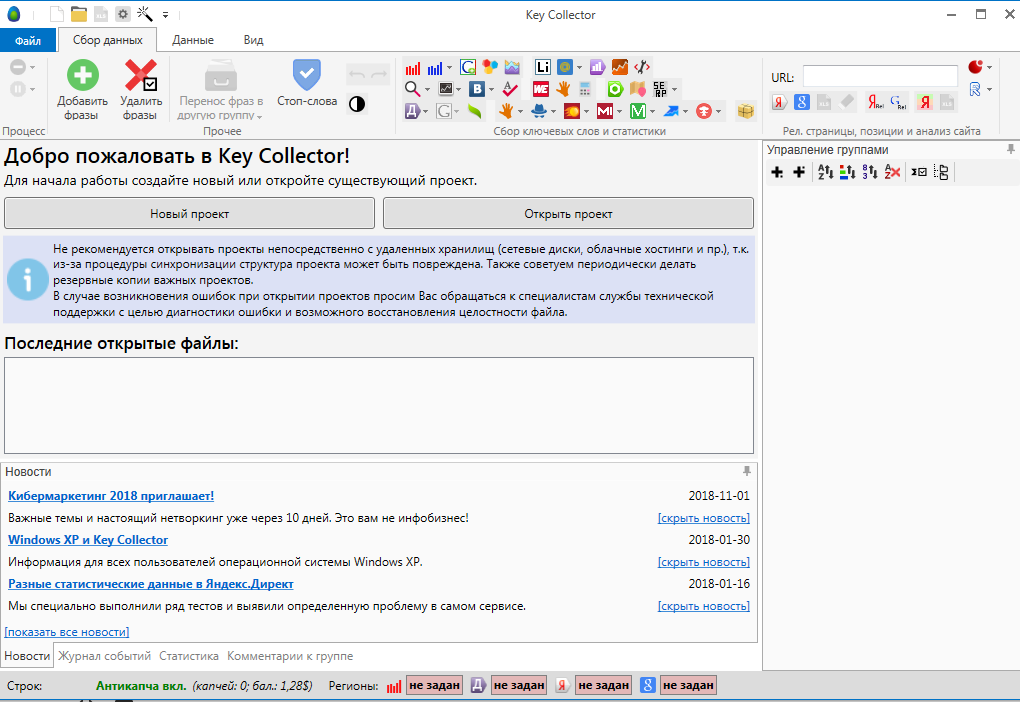
Task: Click the LiveInternet 'Li' icon
Action: pos(543,67)
